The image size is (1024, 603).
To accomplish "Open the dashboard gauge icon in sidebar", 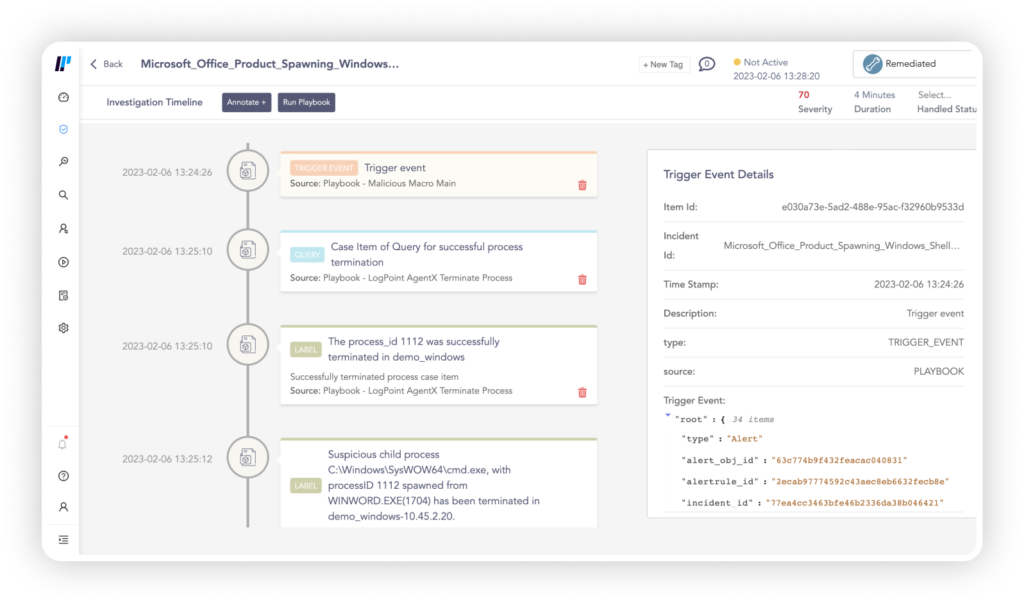I will tap(63, 97).
